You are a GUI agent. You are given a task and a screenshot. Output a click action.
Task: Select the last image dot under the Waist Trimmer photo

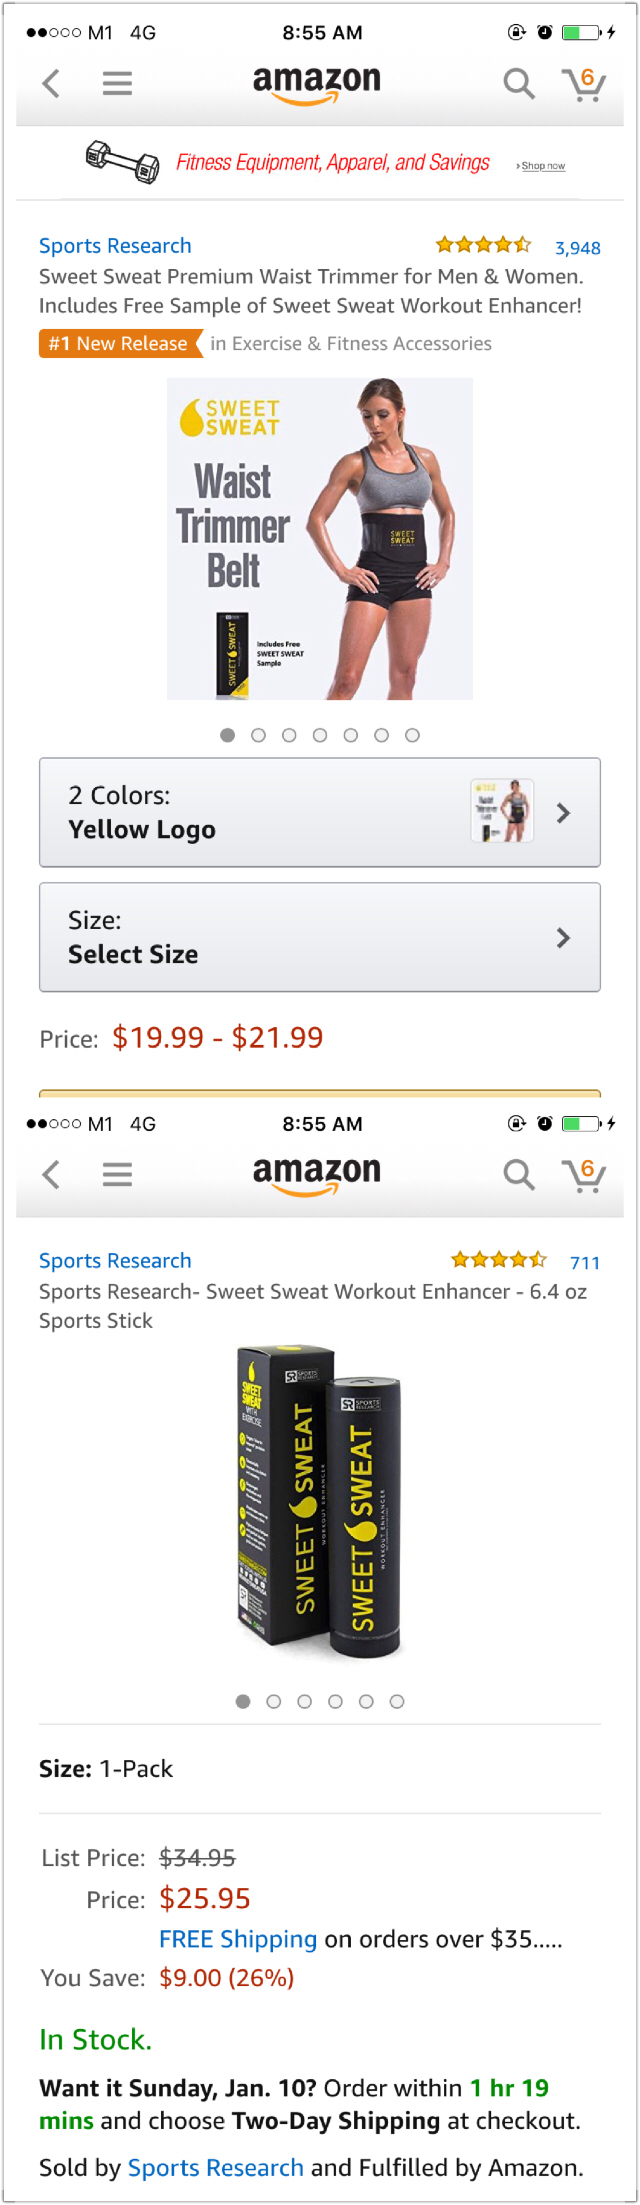(x=412, y=735)
